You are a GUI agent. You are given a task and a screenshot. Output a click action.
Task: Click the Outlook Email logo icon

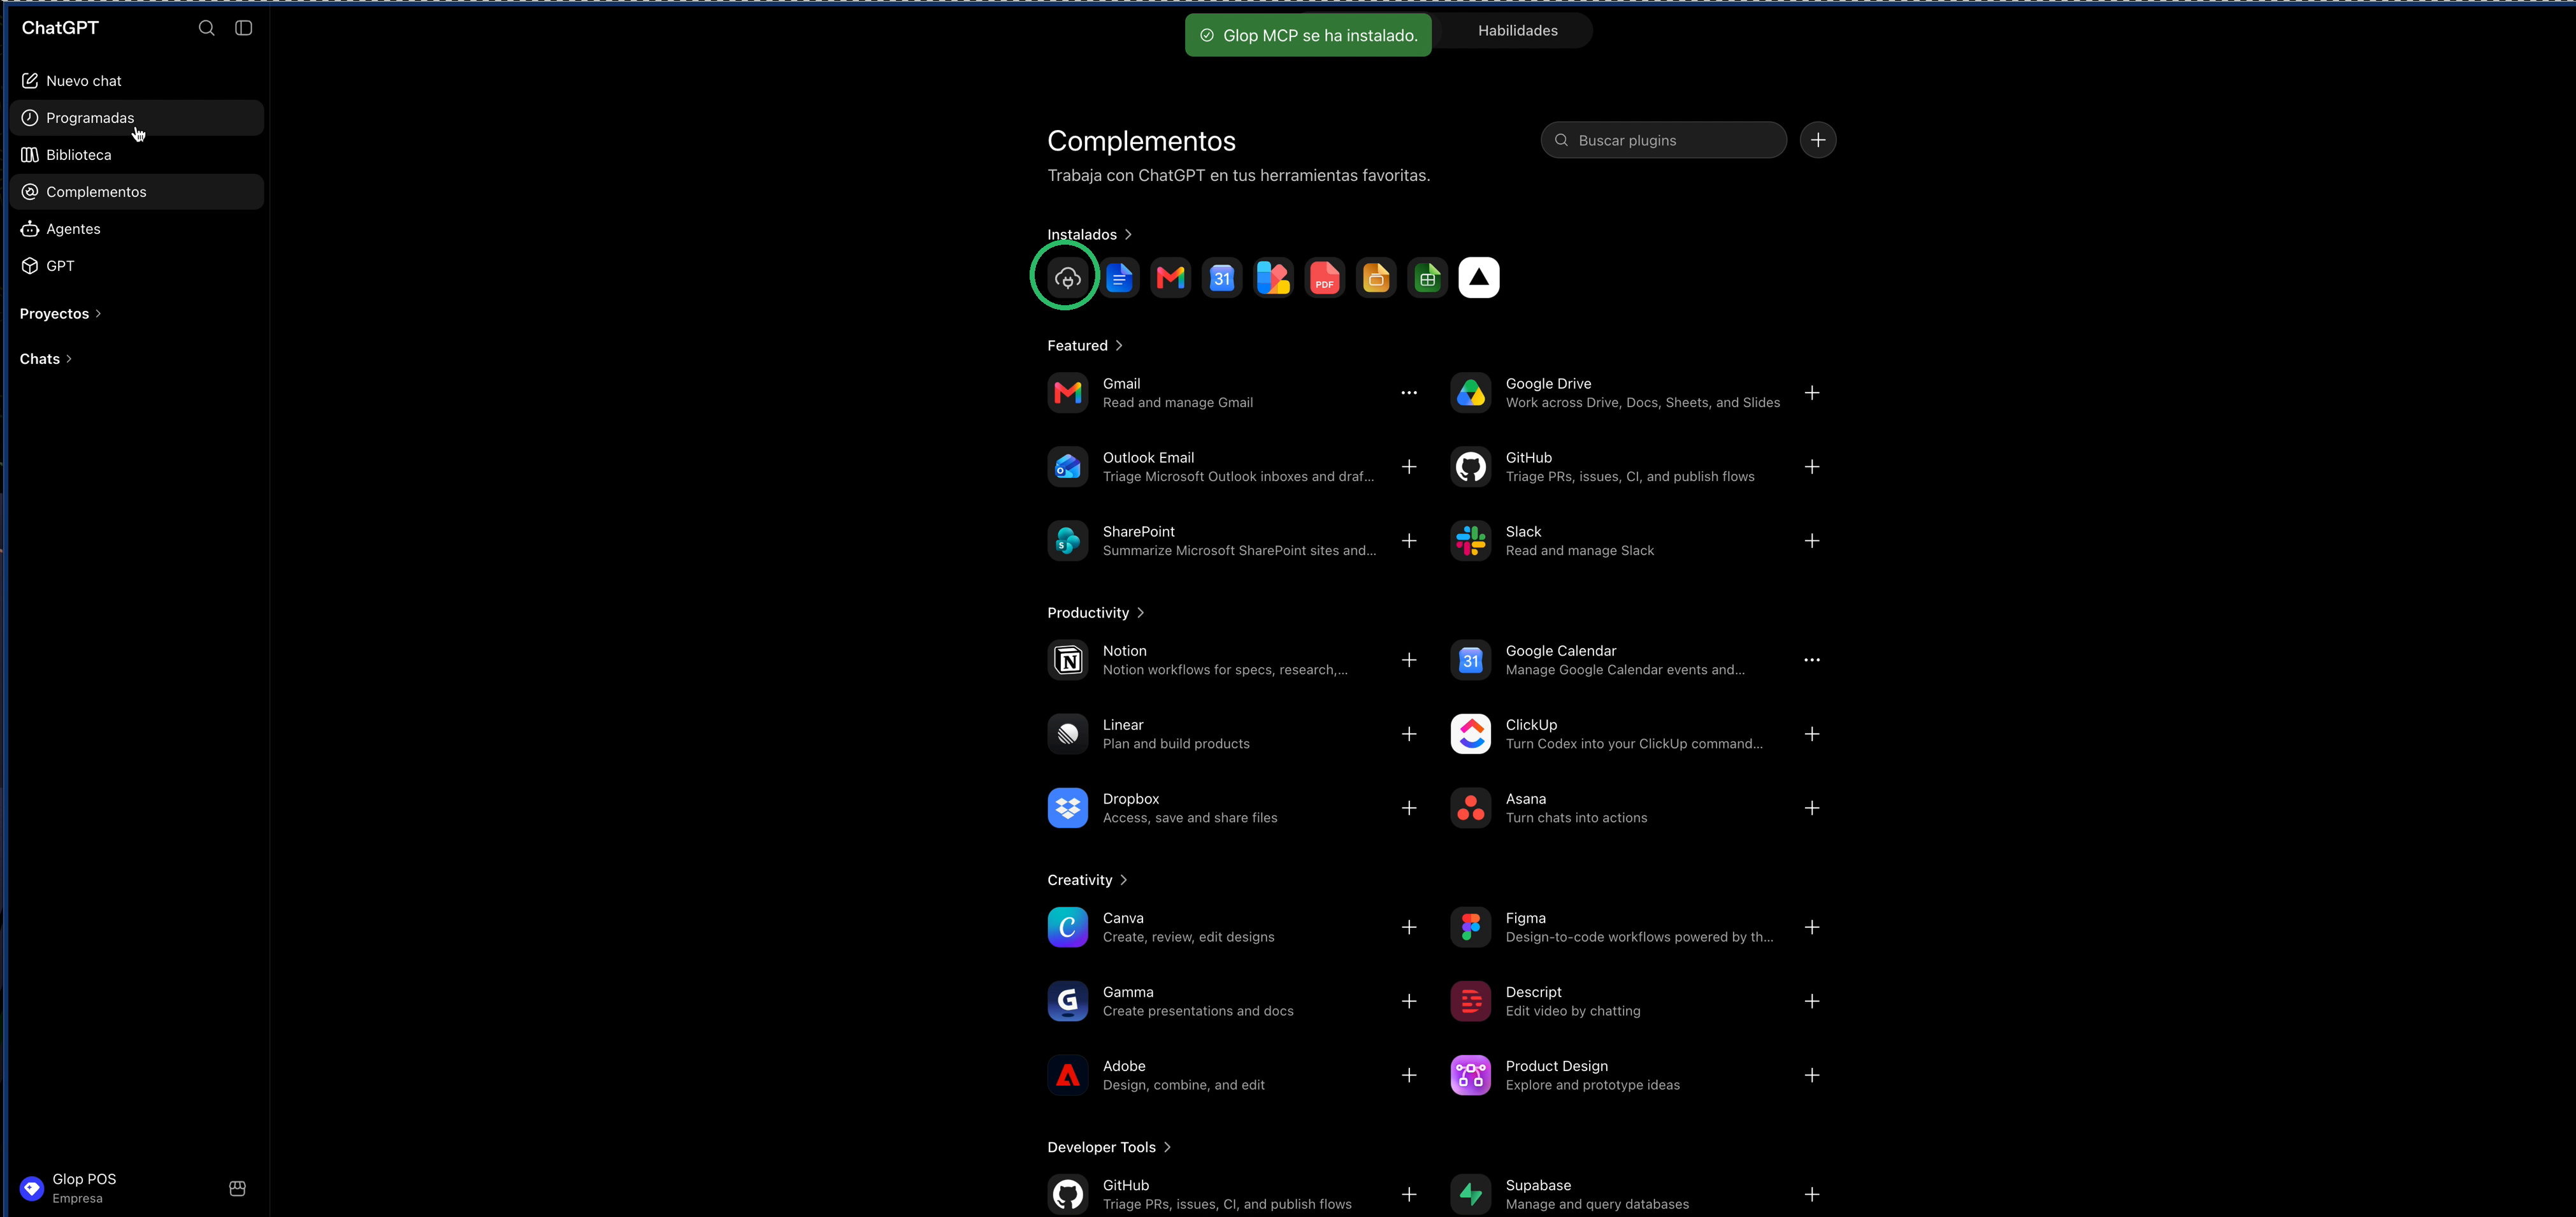click(1067, 467)
